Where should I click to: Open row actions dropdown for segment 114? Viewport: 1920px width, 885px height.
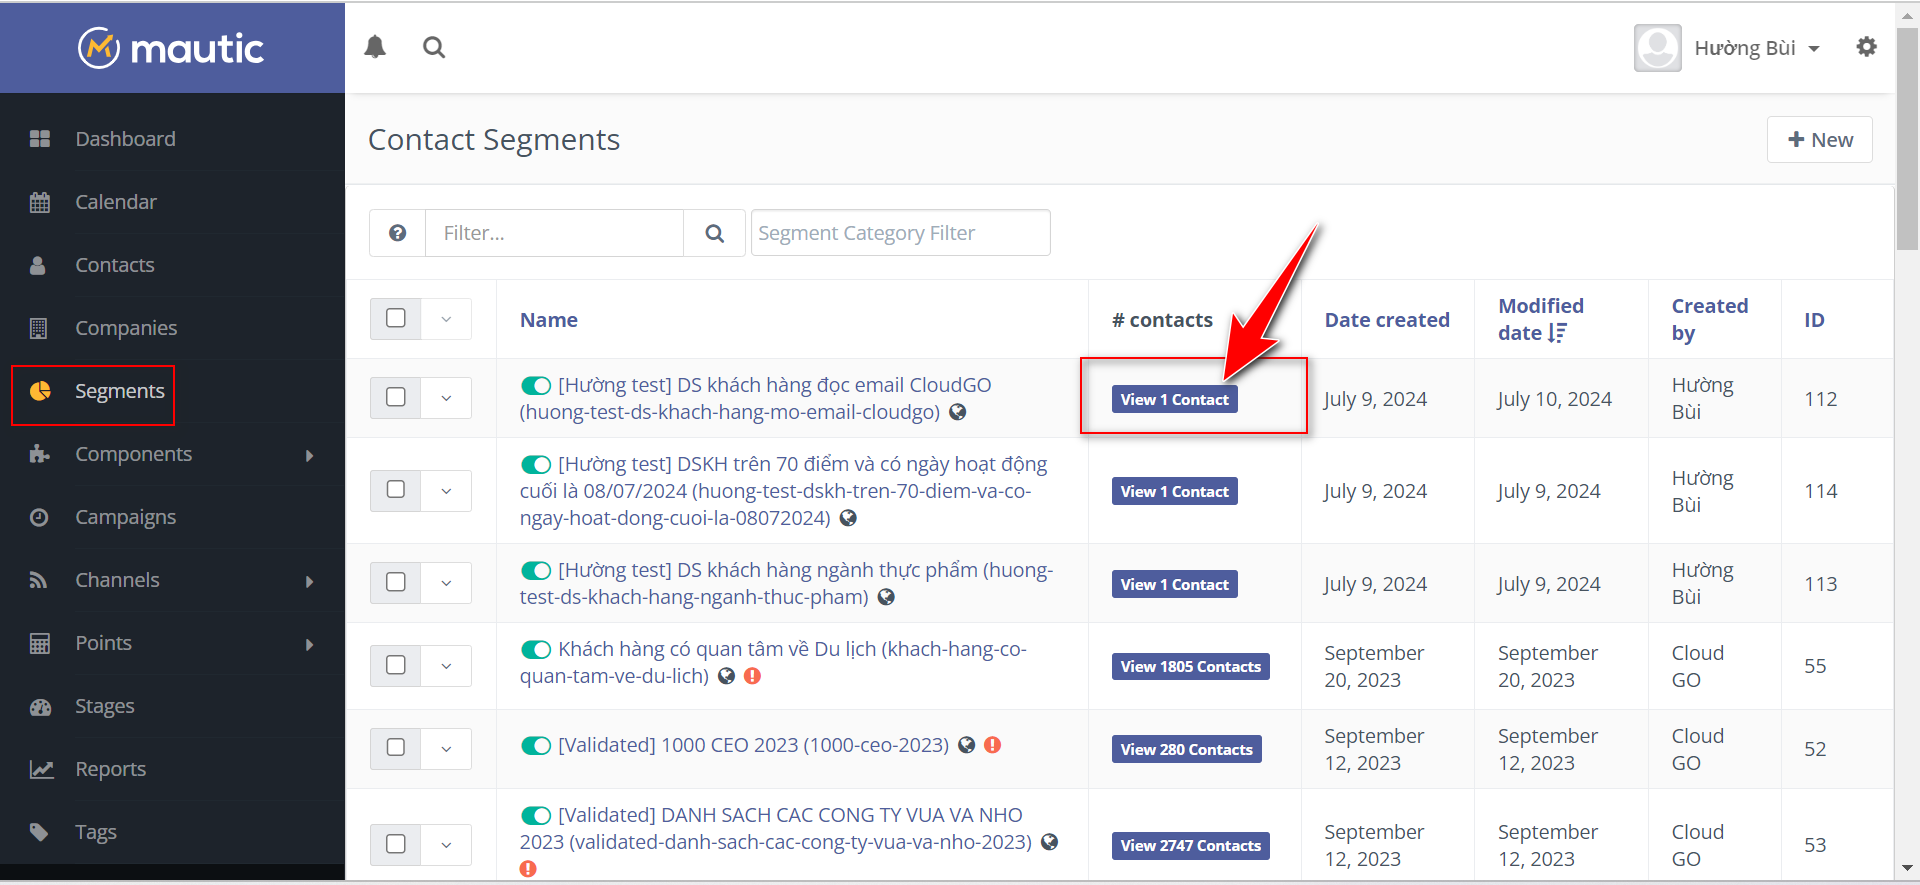coord(446,491)
